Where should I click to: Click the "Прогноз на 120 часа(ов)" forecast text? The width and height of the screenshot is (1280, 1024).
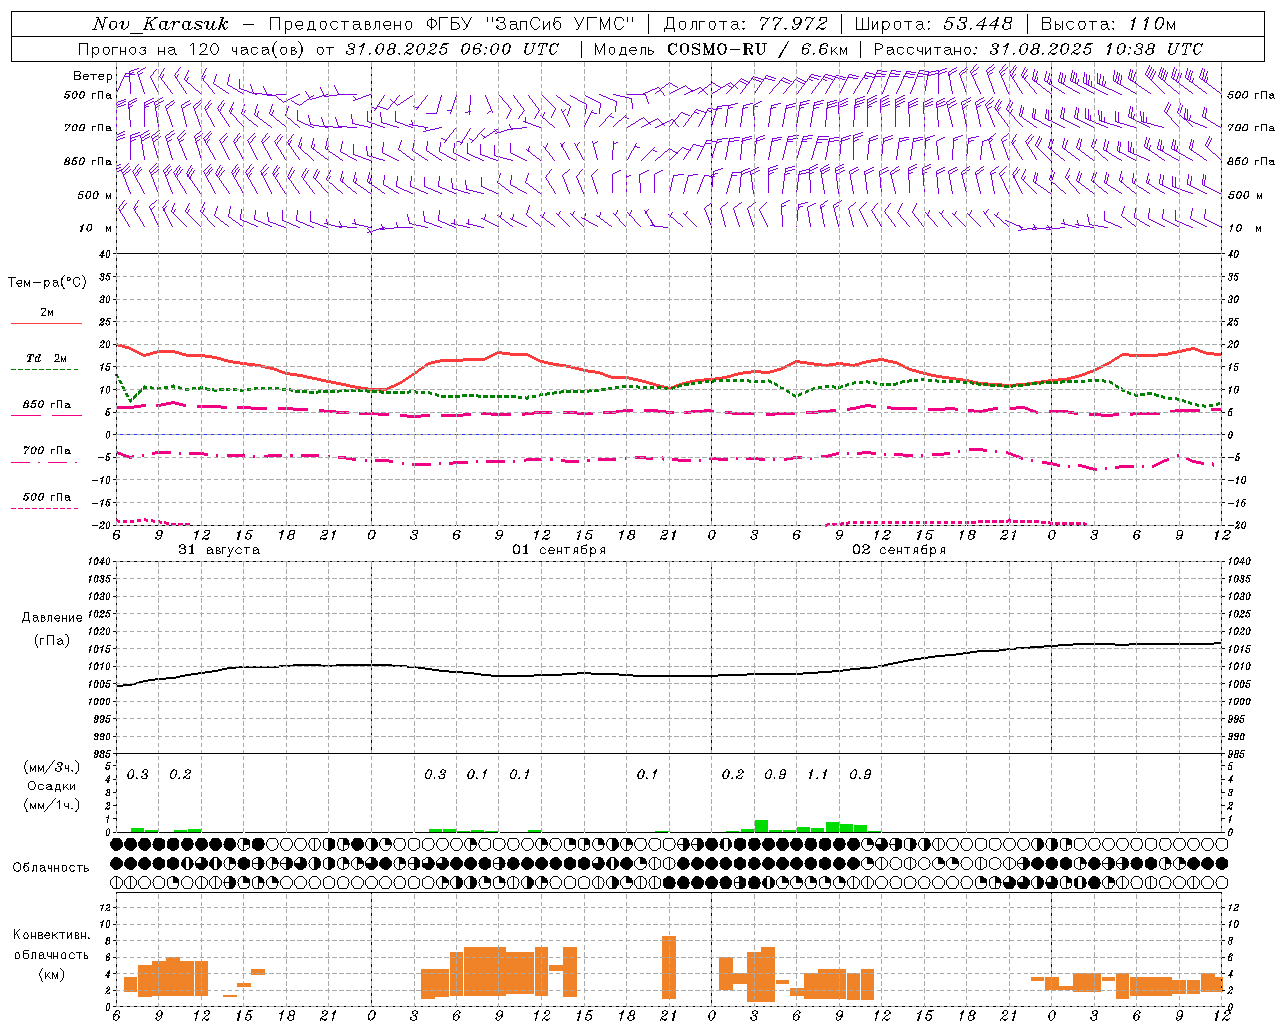pos(192,49)
